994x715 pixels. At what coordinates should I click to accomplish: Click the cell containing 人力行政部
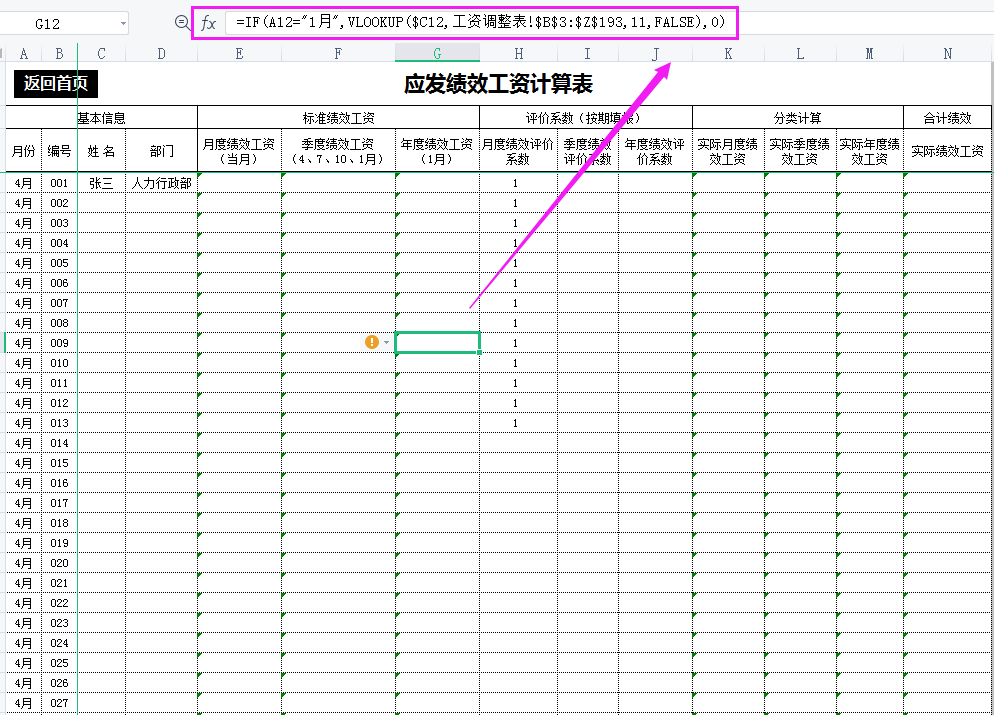[162, 183]
